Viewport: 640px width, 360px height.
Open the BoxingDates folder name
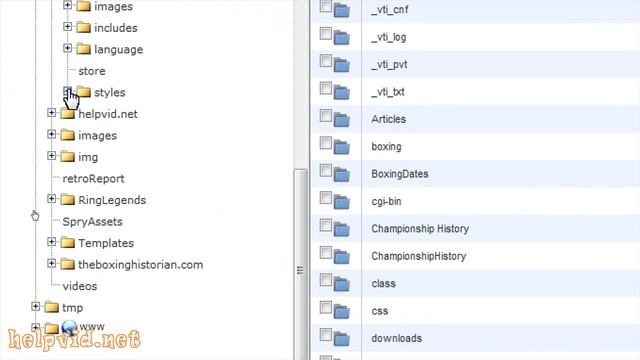pos(400,174)
